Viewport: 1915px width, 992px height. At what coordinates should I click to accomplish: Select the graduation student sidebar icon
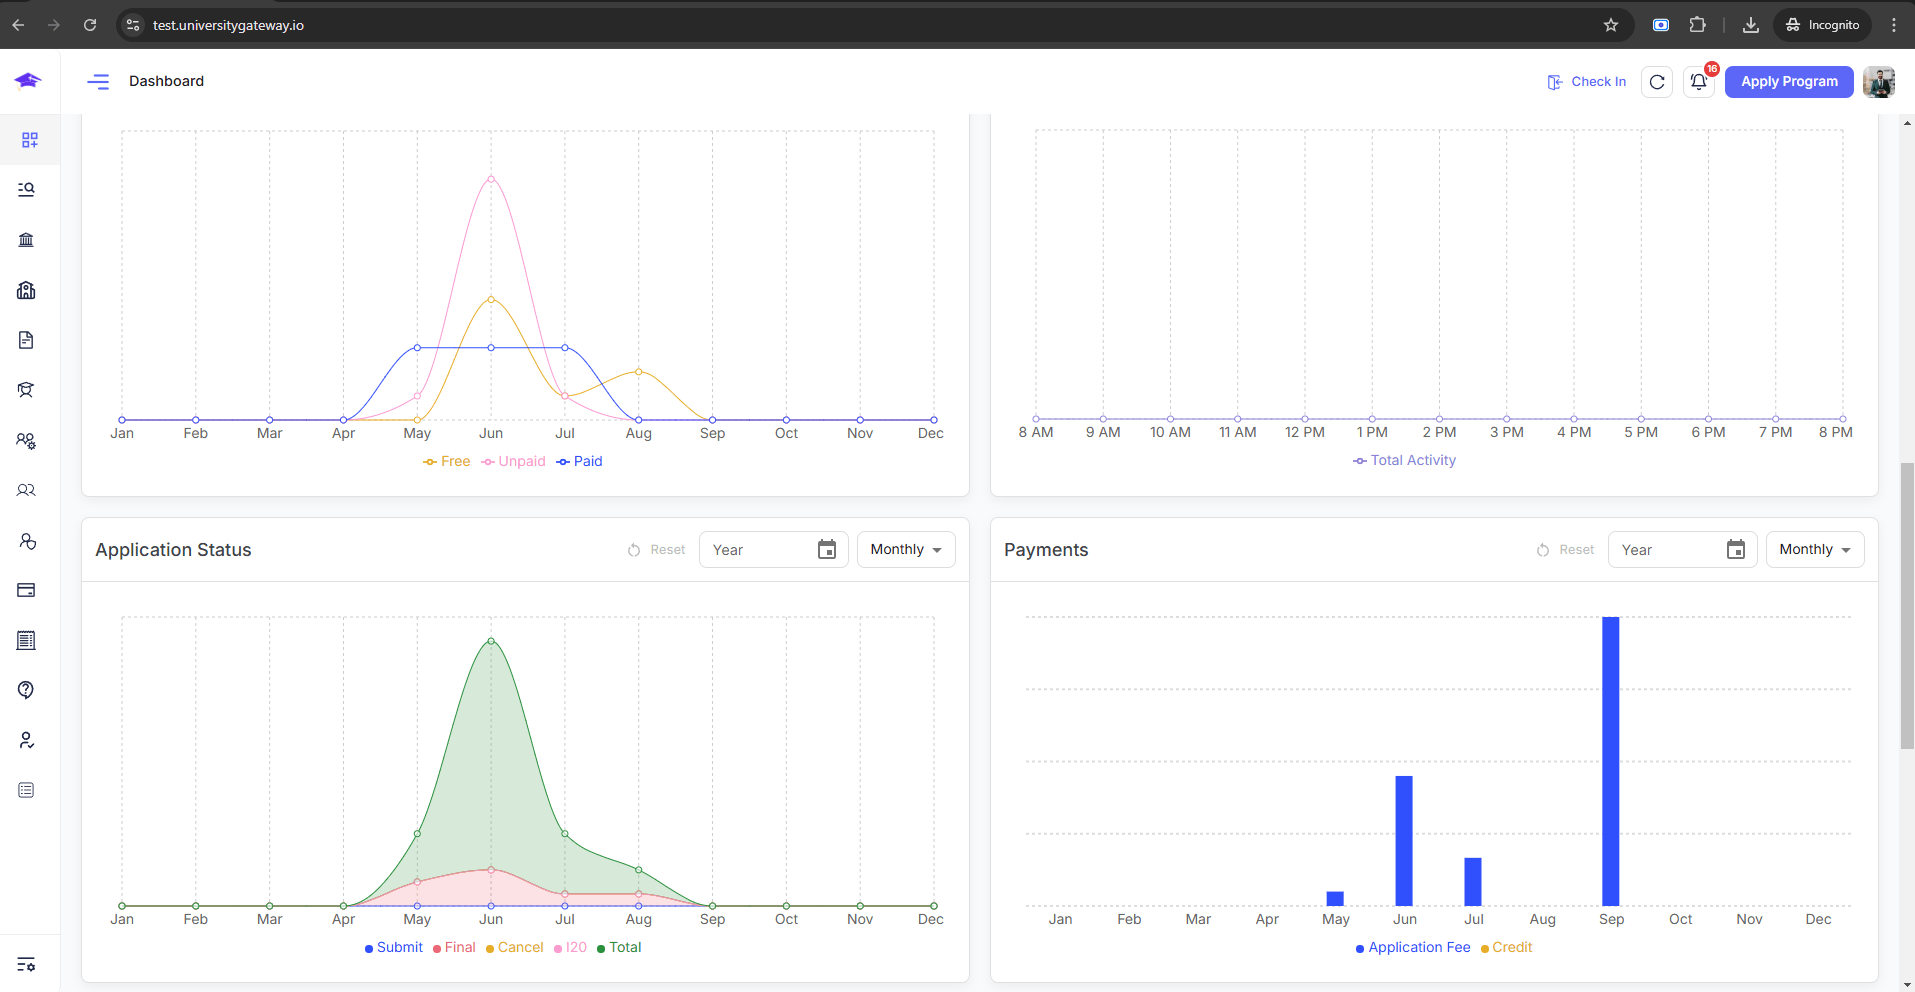click(27, 390)
